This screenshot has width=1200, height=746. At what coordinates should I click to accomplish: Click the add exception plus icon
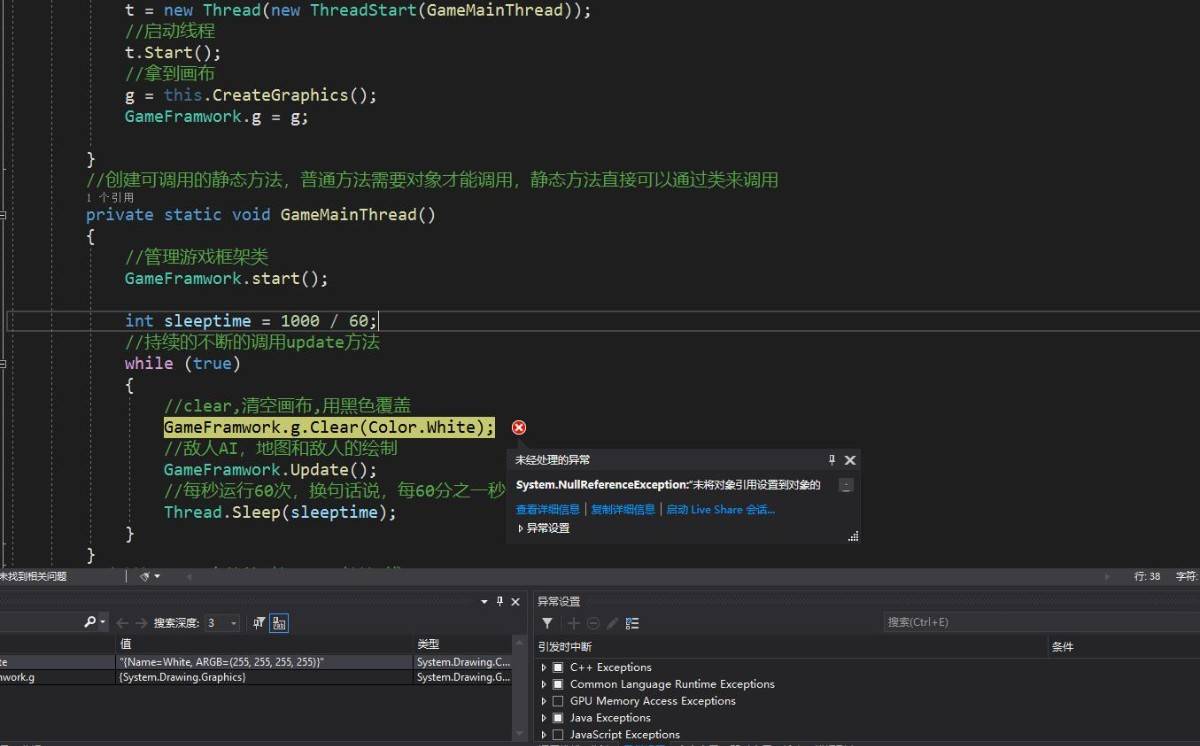click(x=574, y=623)
